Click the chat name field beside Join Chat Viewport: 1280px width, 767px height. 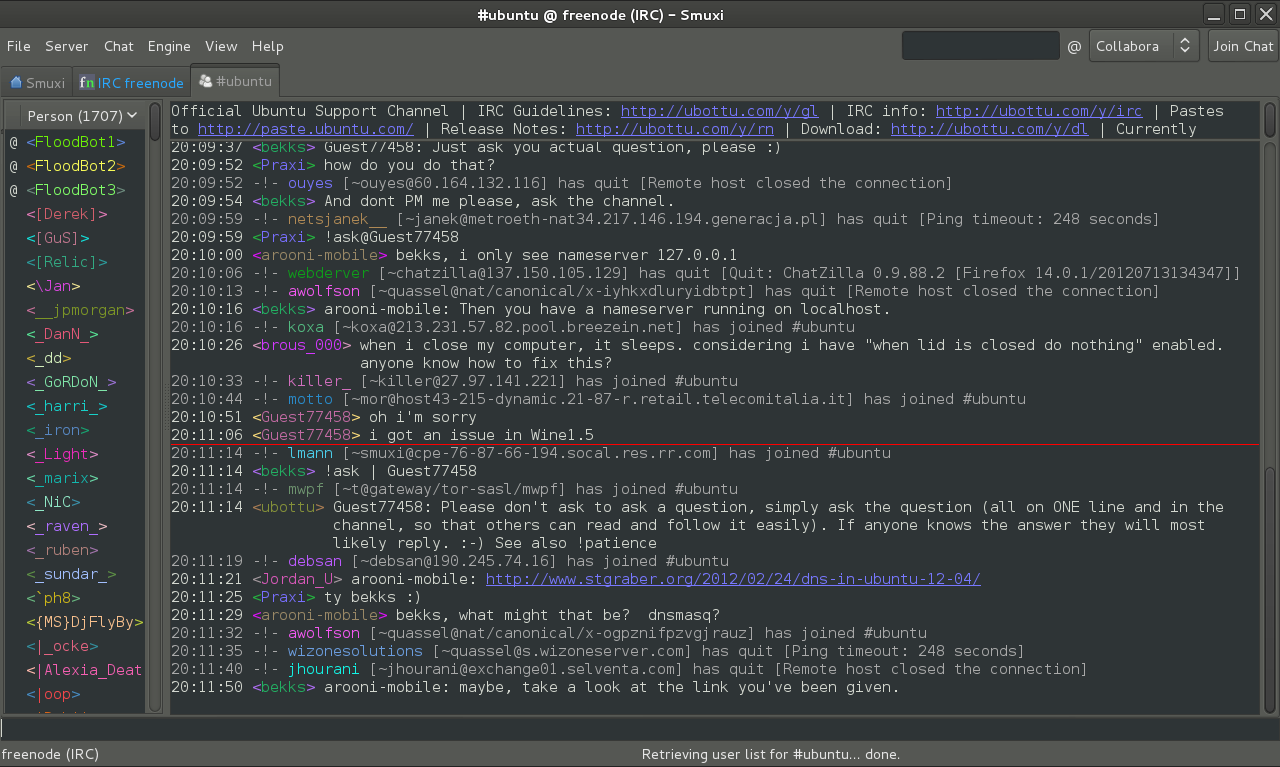pyautogui.click(x=980, y=46)
